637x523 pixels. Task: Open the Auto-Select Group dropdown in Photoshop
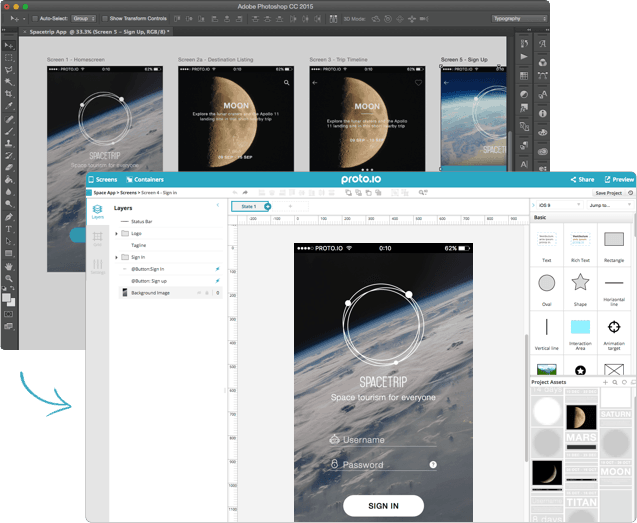pyautogui.click(x=84, y=19)
